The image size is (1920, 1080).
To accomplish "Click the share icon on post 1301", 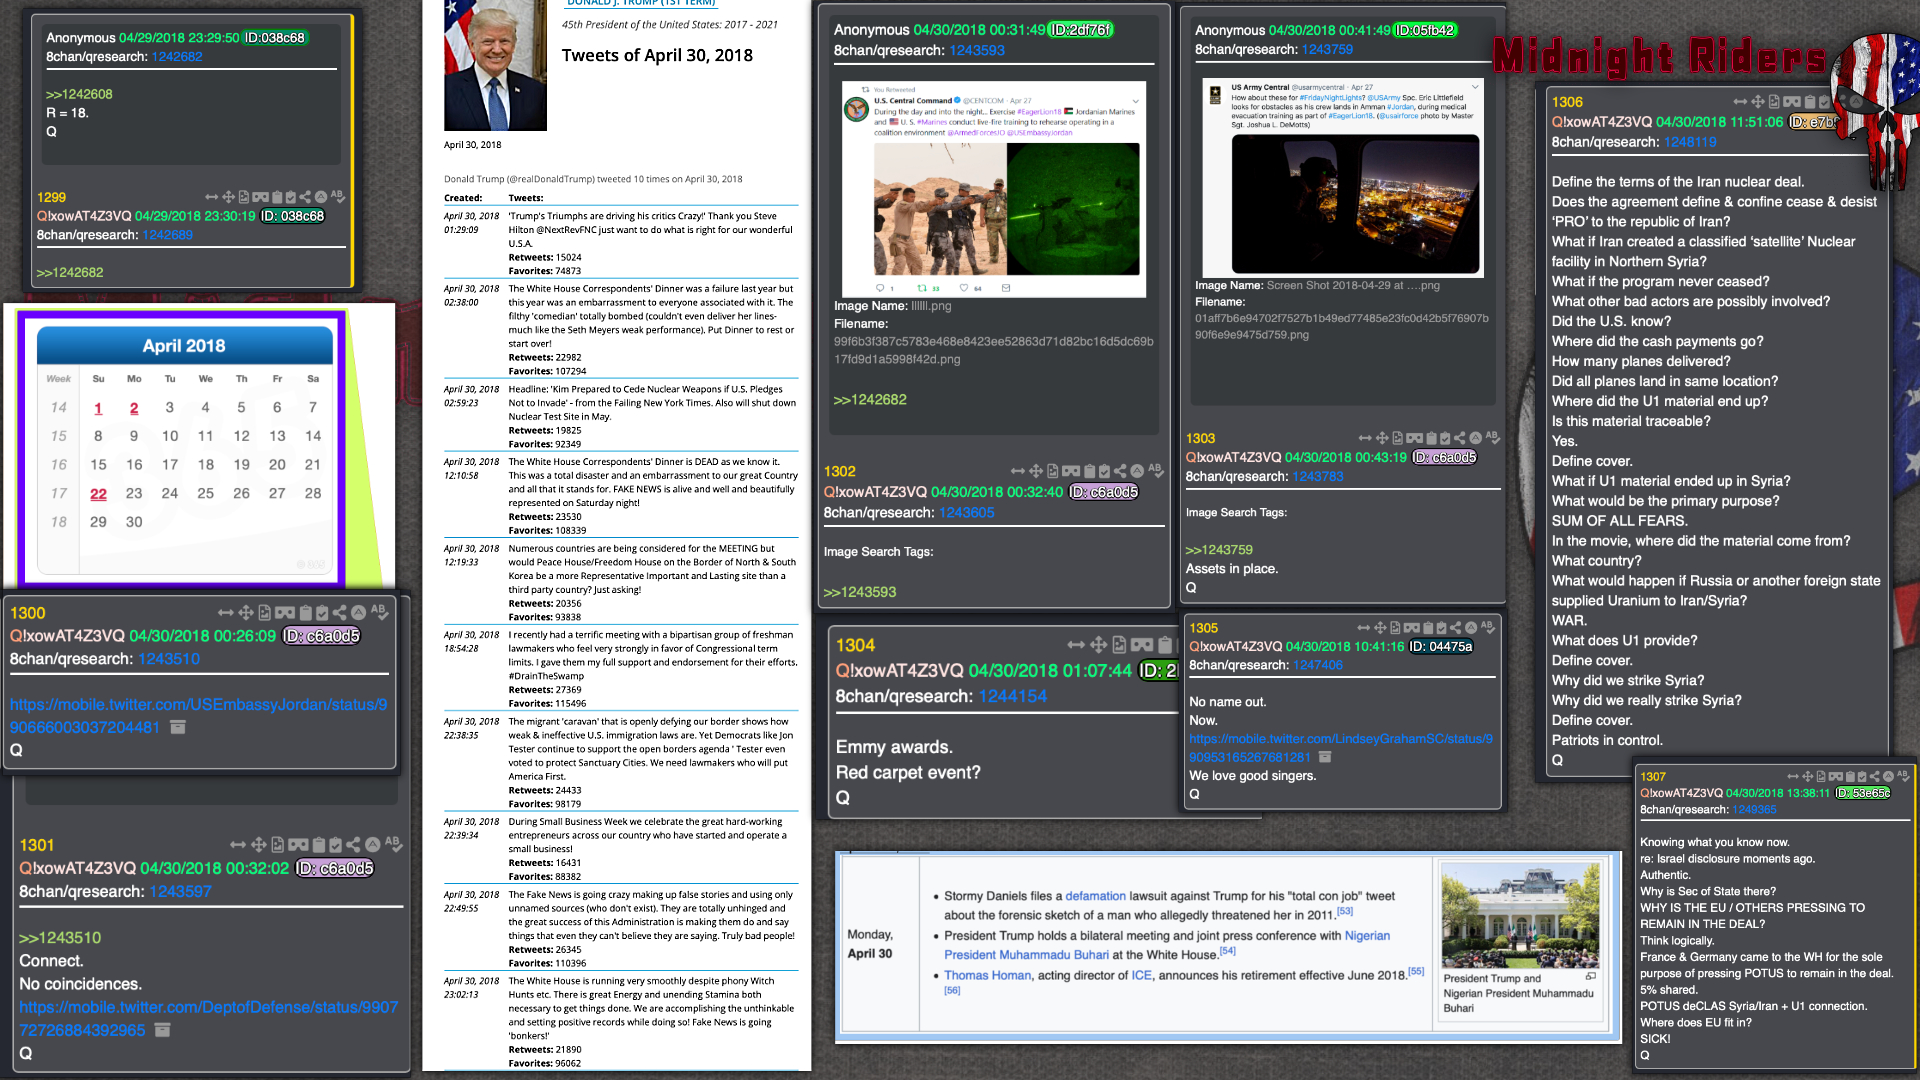I will point(353,845).
